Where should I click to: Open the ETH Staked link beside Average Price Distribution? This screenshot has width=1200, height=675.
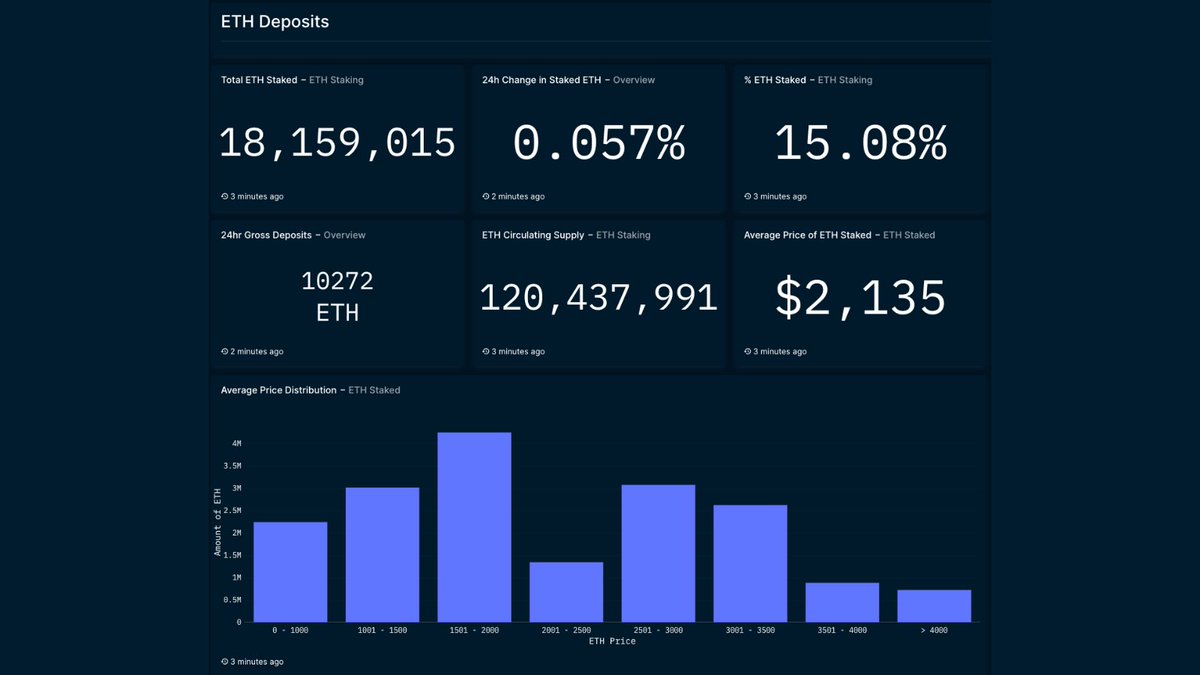(372, 390)
